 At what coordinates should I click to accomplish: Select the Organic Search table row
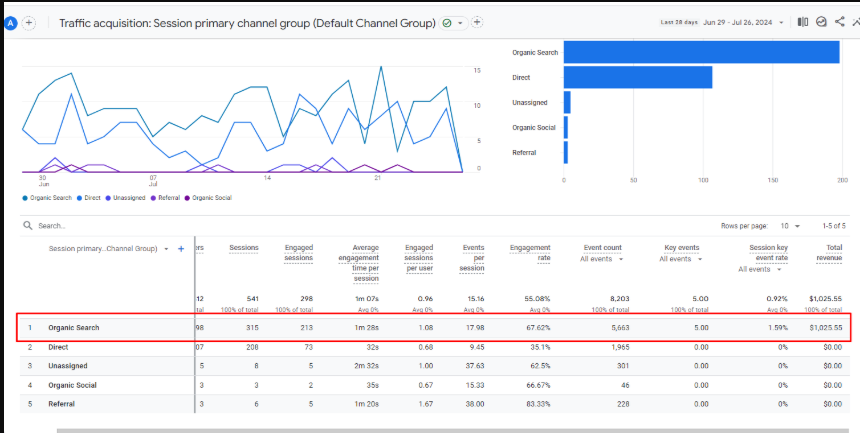click(x=75, y=327)
